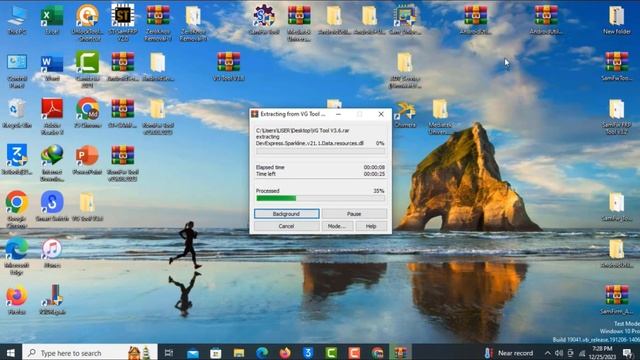640x360 pixels.
Task: Open the Mode... options
Action: (337, 226)
